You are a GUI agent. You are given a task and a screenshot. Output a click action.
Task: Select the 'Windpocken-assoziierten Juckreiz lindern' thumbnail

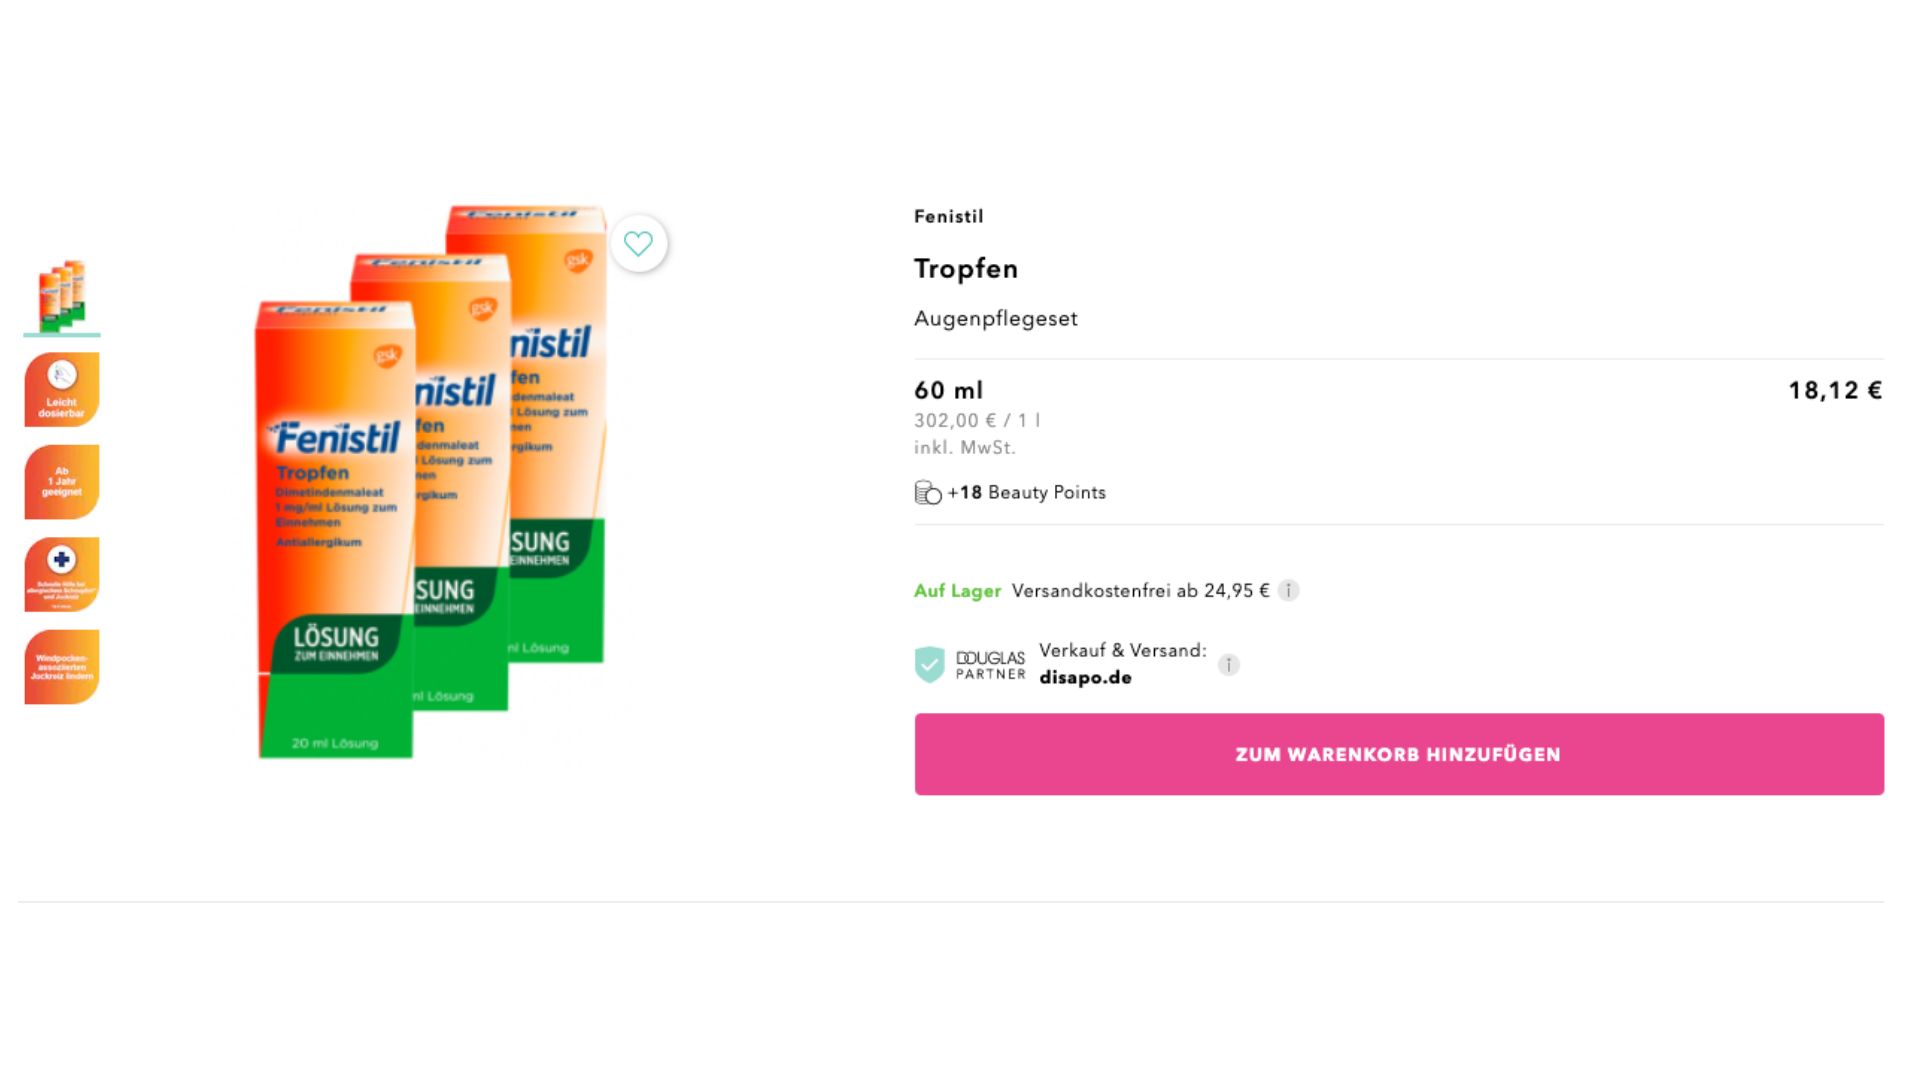pyautogui.click(x=62, y=667)
